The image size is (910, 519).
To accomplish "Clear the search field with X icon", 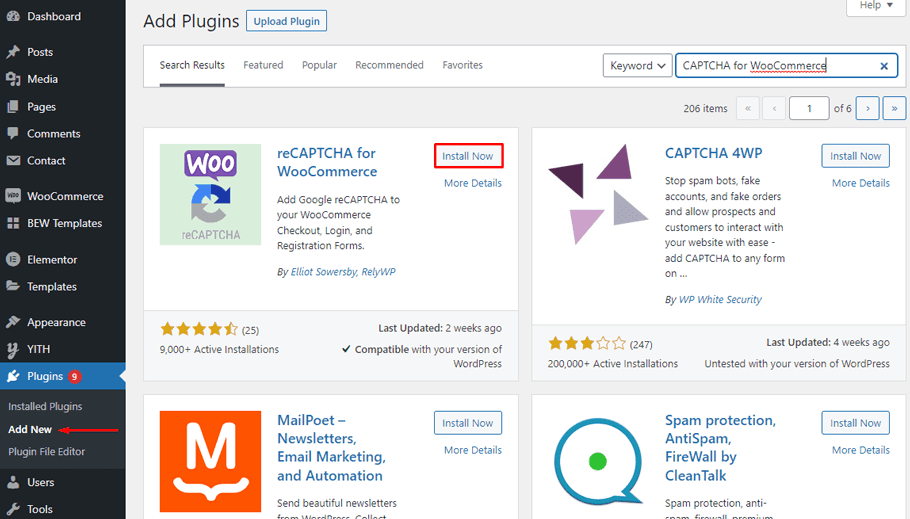I will [x=884, y=66].
